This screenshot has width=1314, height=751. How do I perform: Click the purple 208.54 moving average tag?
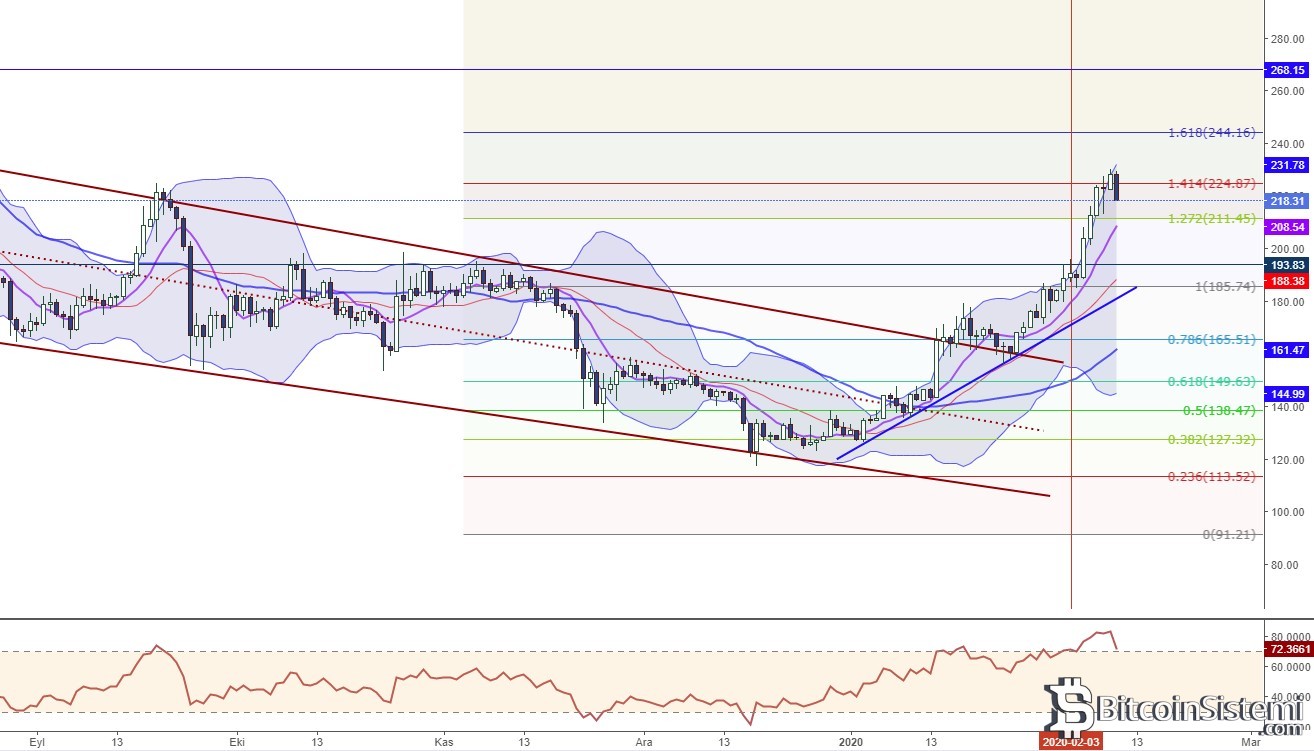[x=1286, y=228]
